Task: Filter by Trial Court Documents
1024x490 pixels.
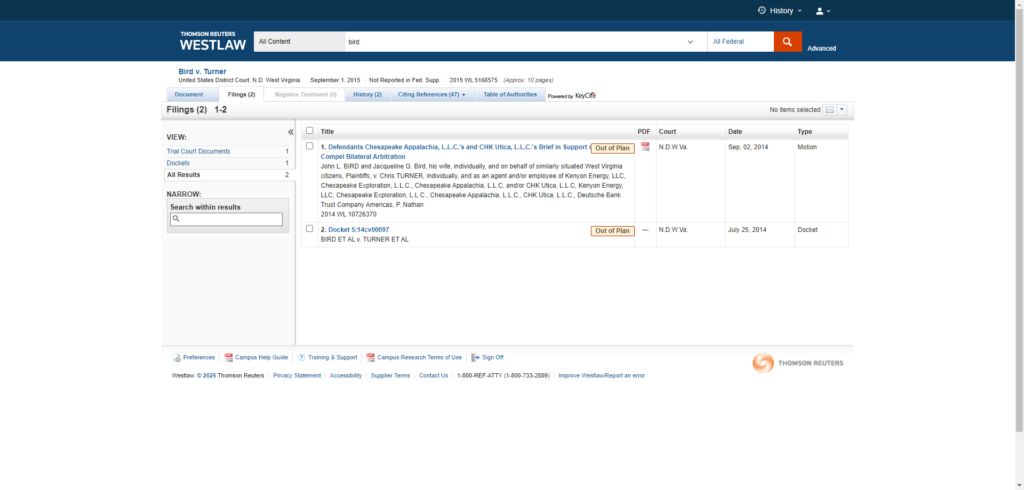Action: point(198,151)
